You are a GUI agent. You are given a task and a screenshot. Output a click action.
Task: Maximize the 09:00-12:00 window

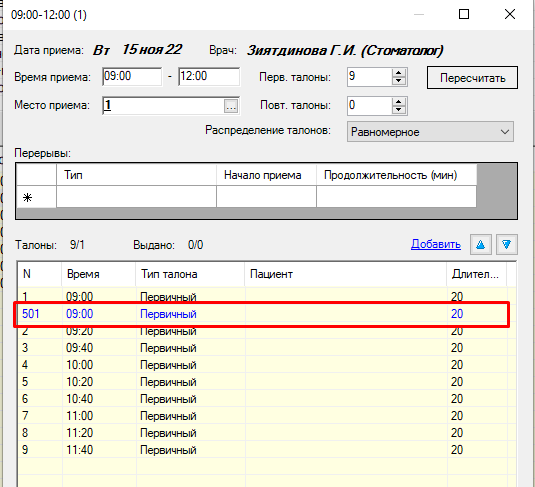click(x=464, y=14)
